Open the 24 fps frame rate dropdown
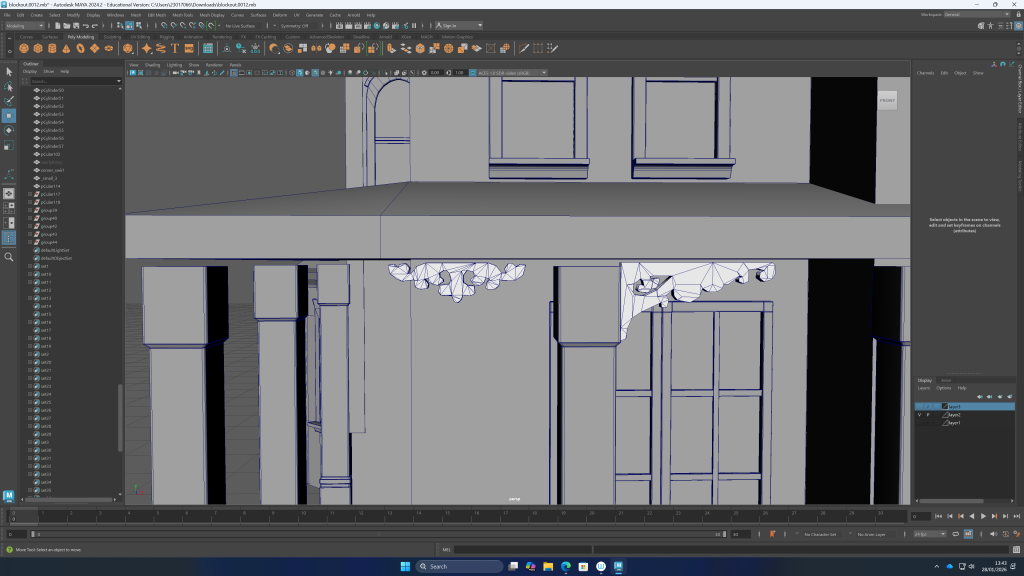The image size is (1024, 576). (932, 534)
